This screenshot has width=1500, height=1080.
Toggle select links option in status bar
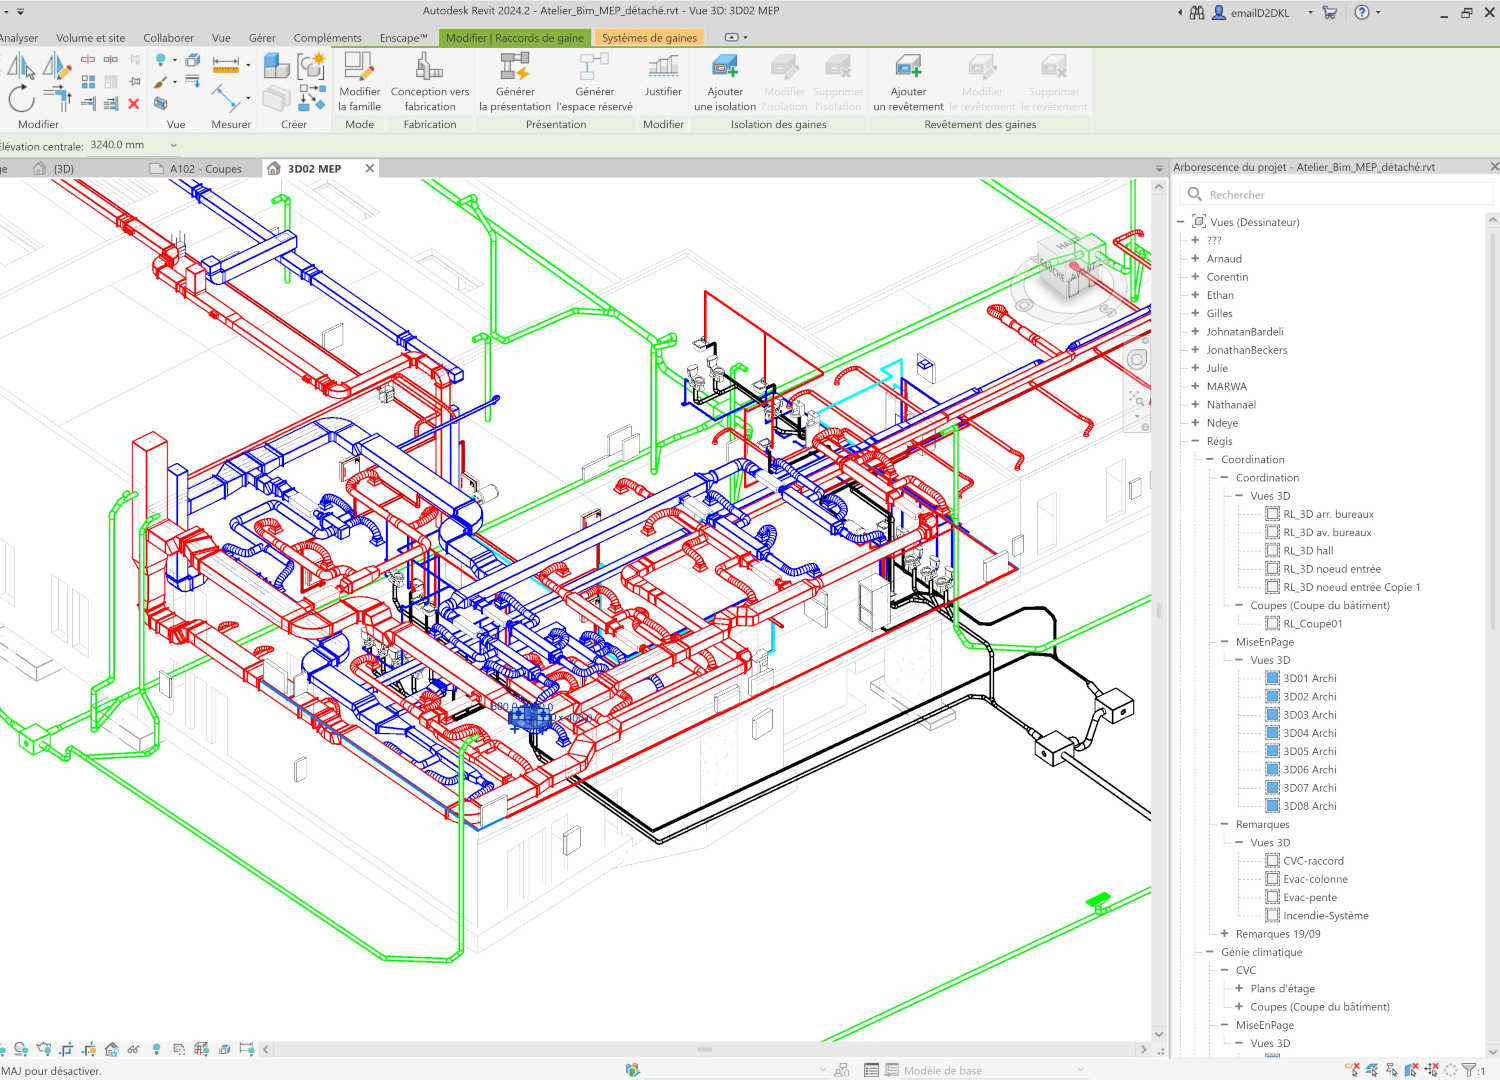1352,1070
